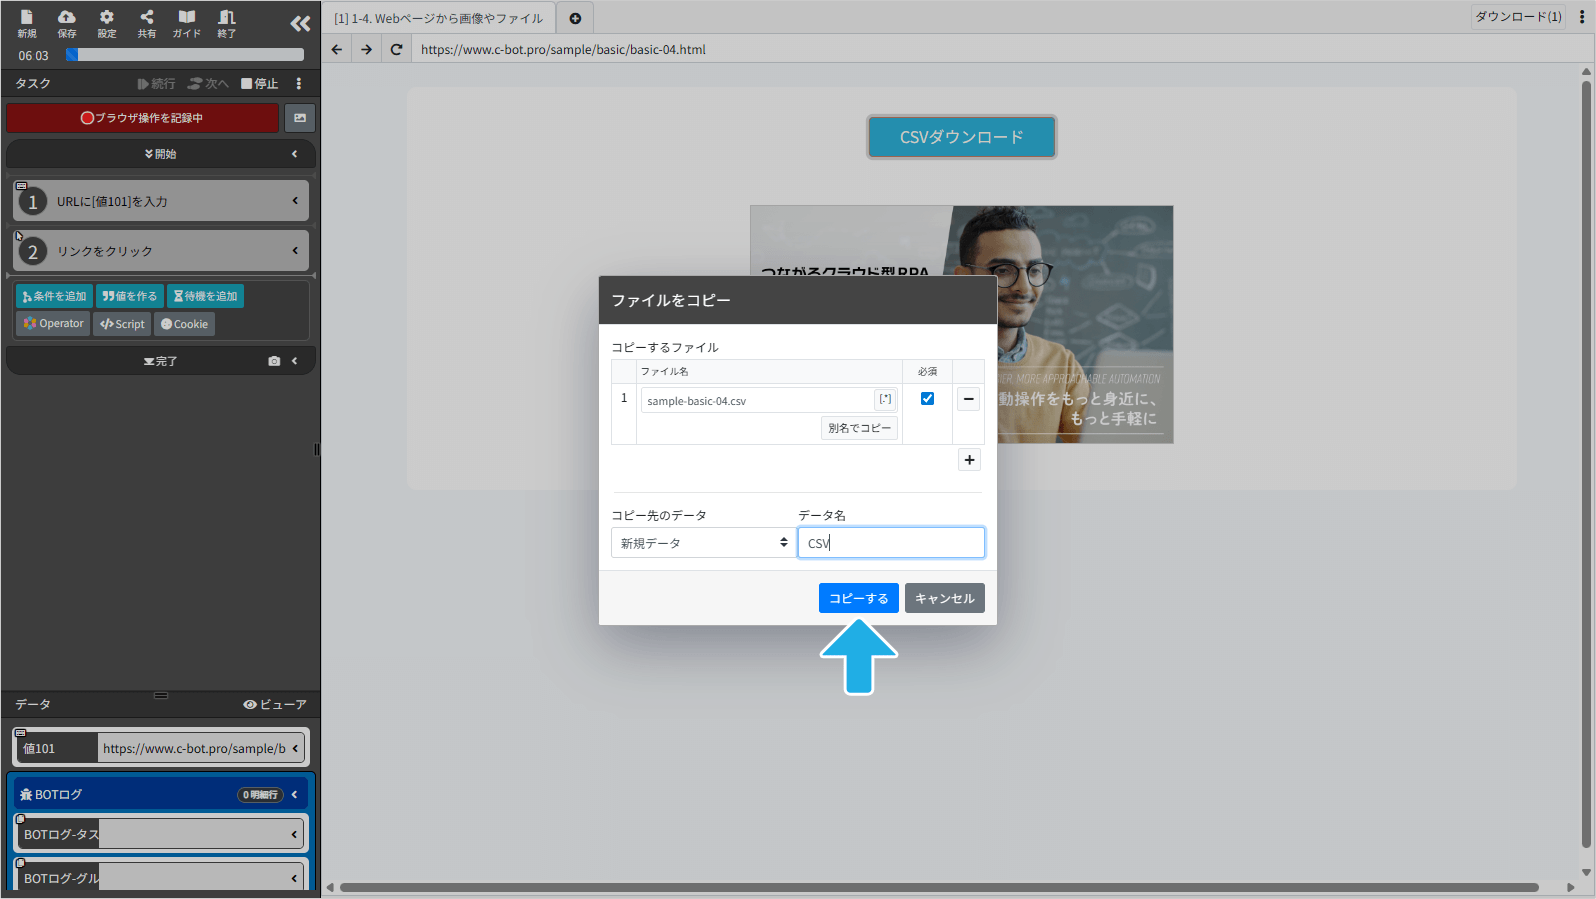Click the 終了 exit icon
Screen dimensions: 1596x899
coord(227,23)
